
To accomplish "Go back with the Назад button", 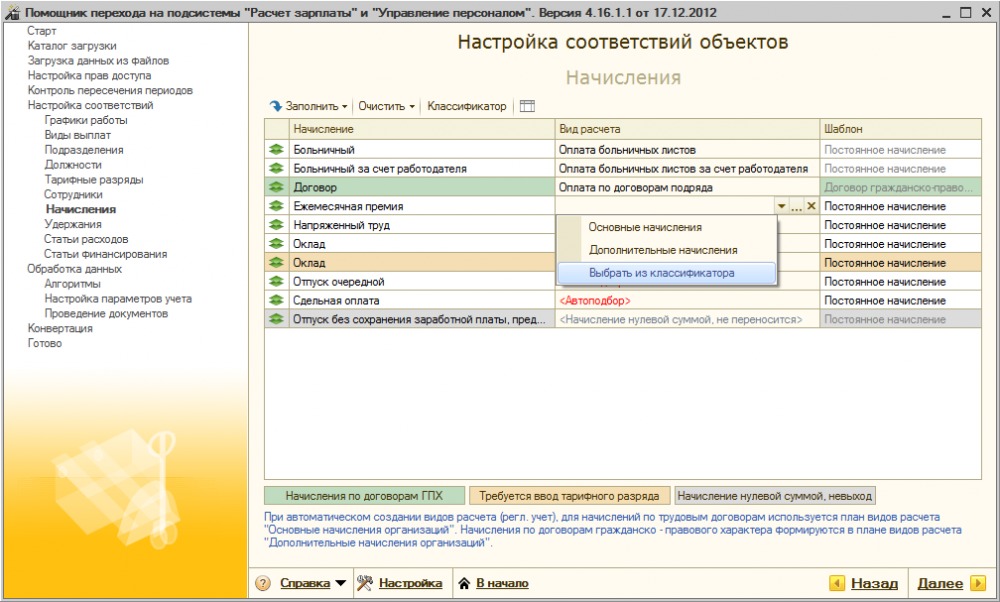I will (874, 583).
